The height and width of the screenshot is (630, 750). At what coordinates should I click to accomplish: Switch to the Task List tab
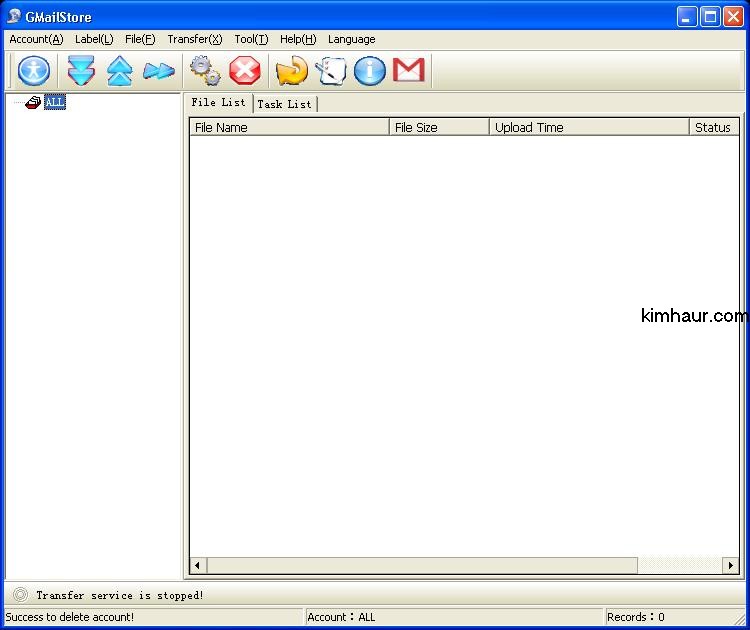click(x=284, y=104)
